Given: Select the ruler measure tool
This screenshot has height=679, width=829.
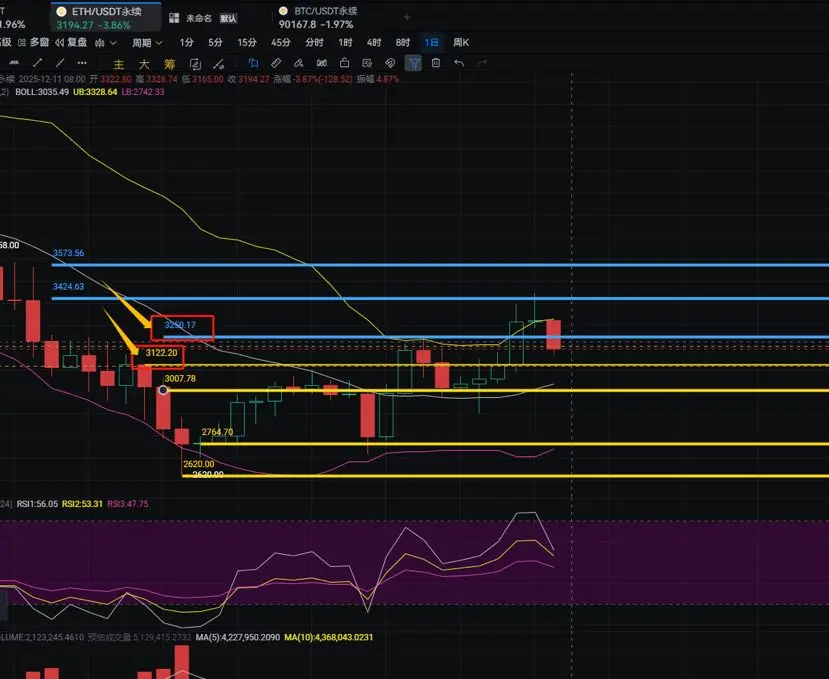Looking at the screenshot, I should click(276, 63).
